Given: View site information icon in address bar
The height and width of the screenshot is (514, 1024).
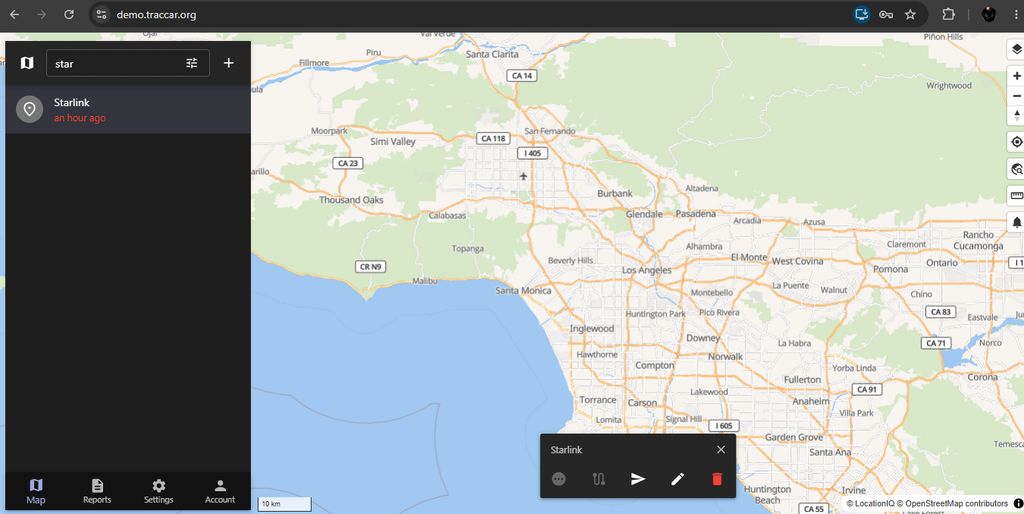Looking at the screenshot, I should (101, 14).
